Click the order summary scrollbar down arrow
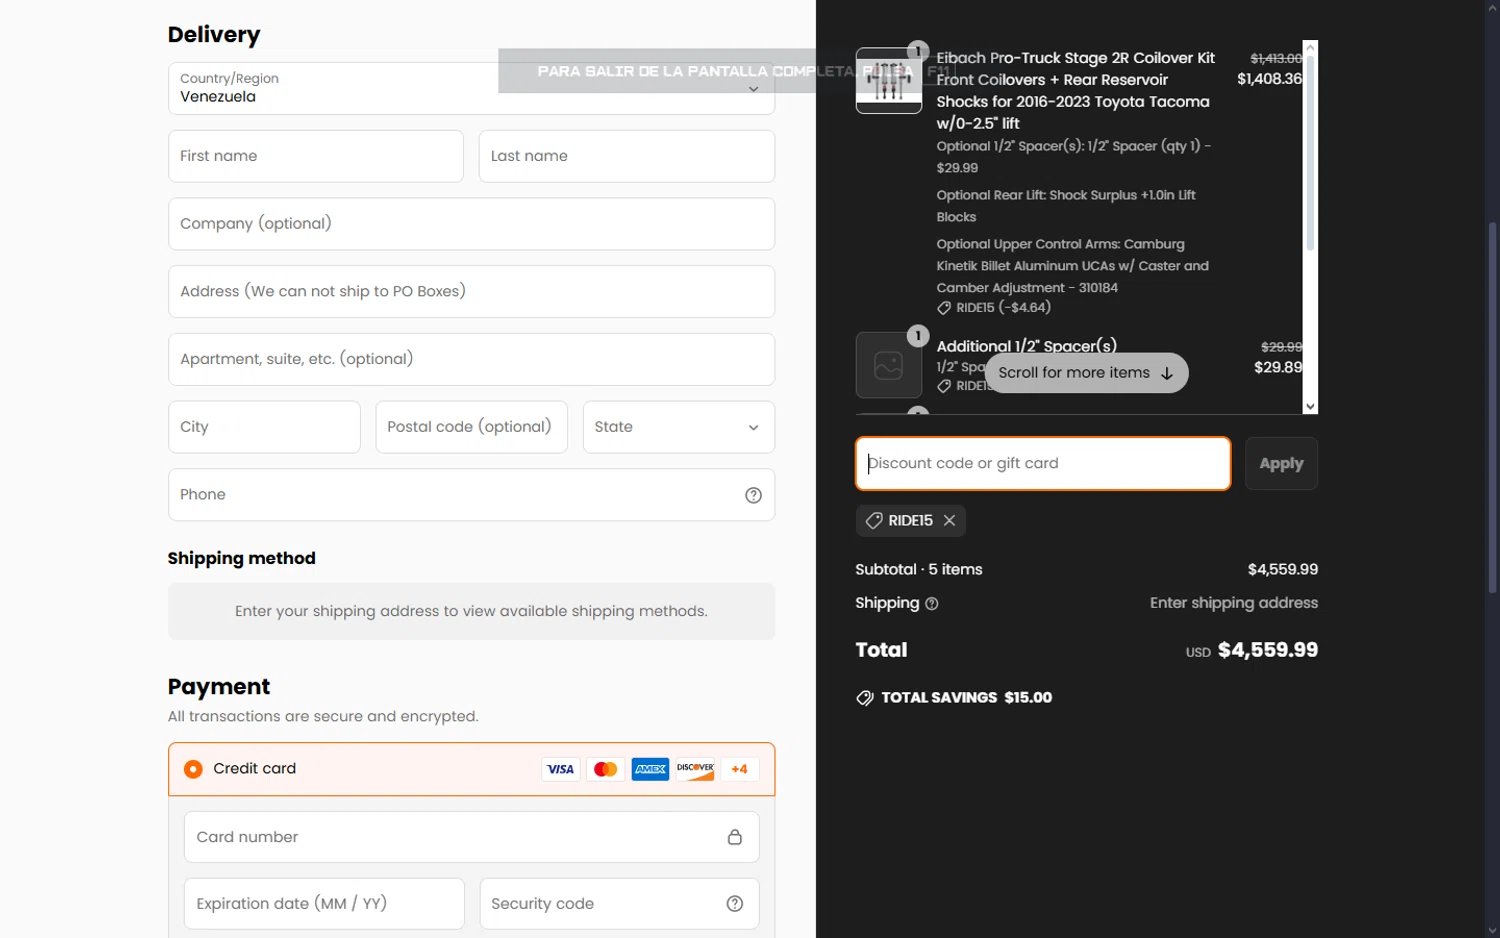 [1310, 407]
